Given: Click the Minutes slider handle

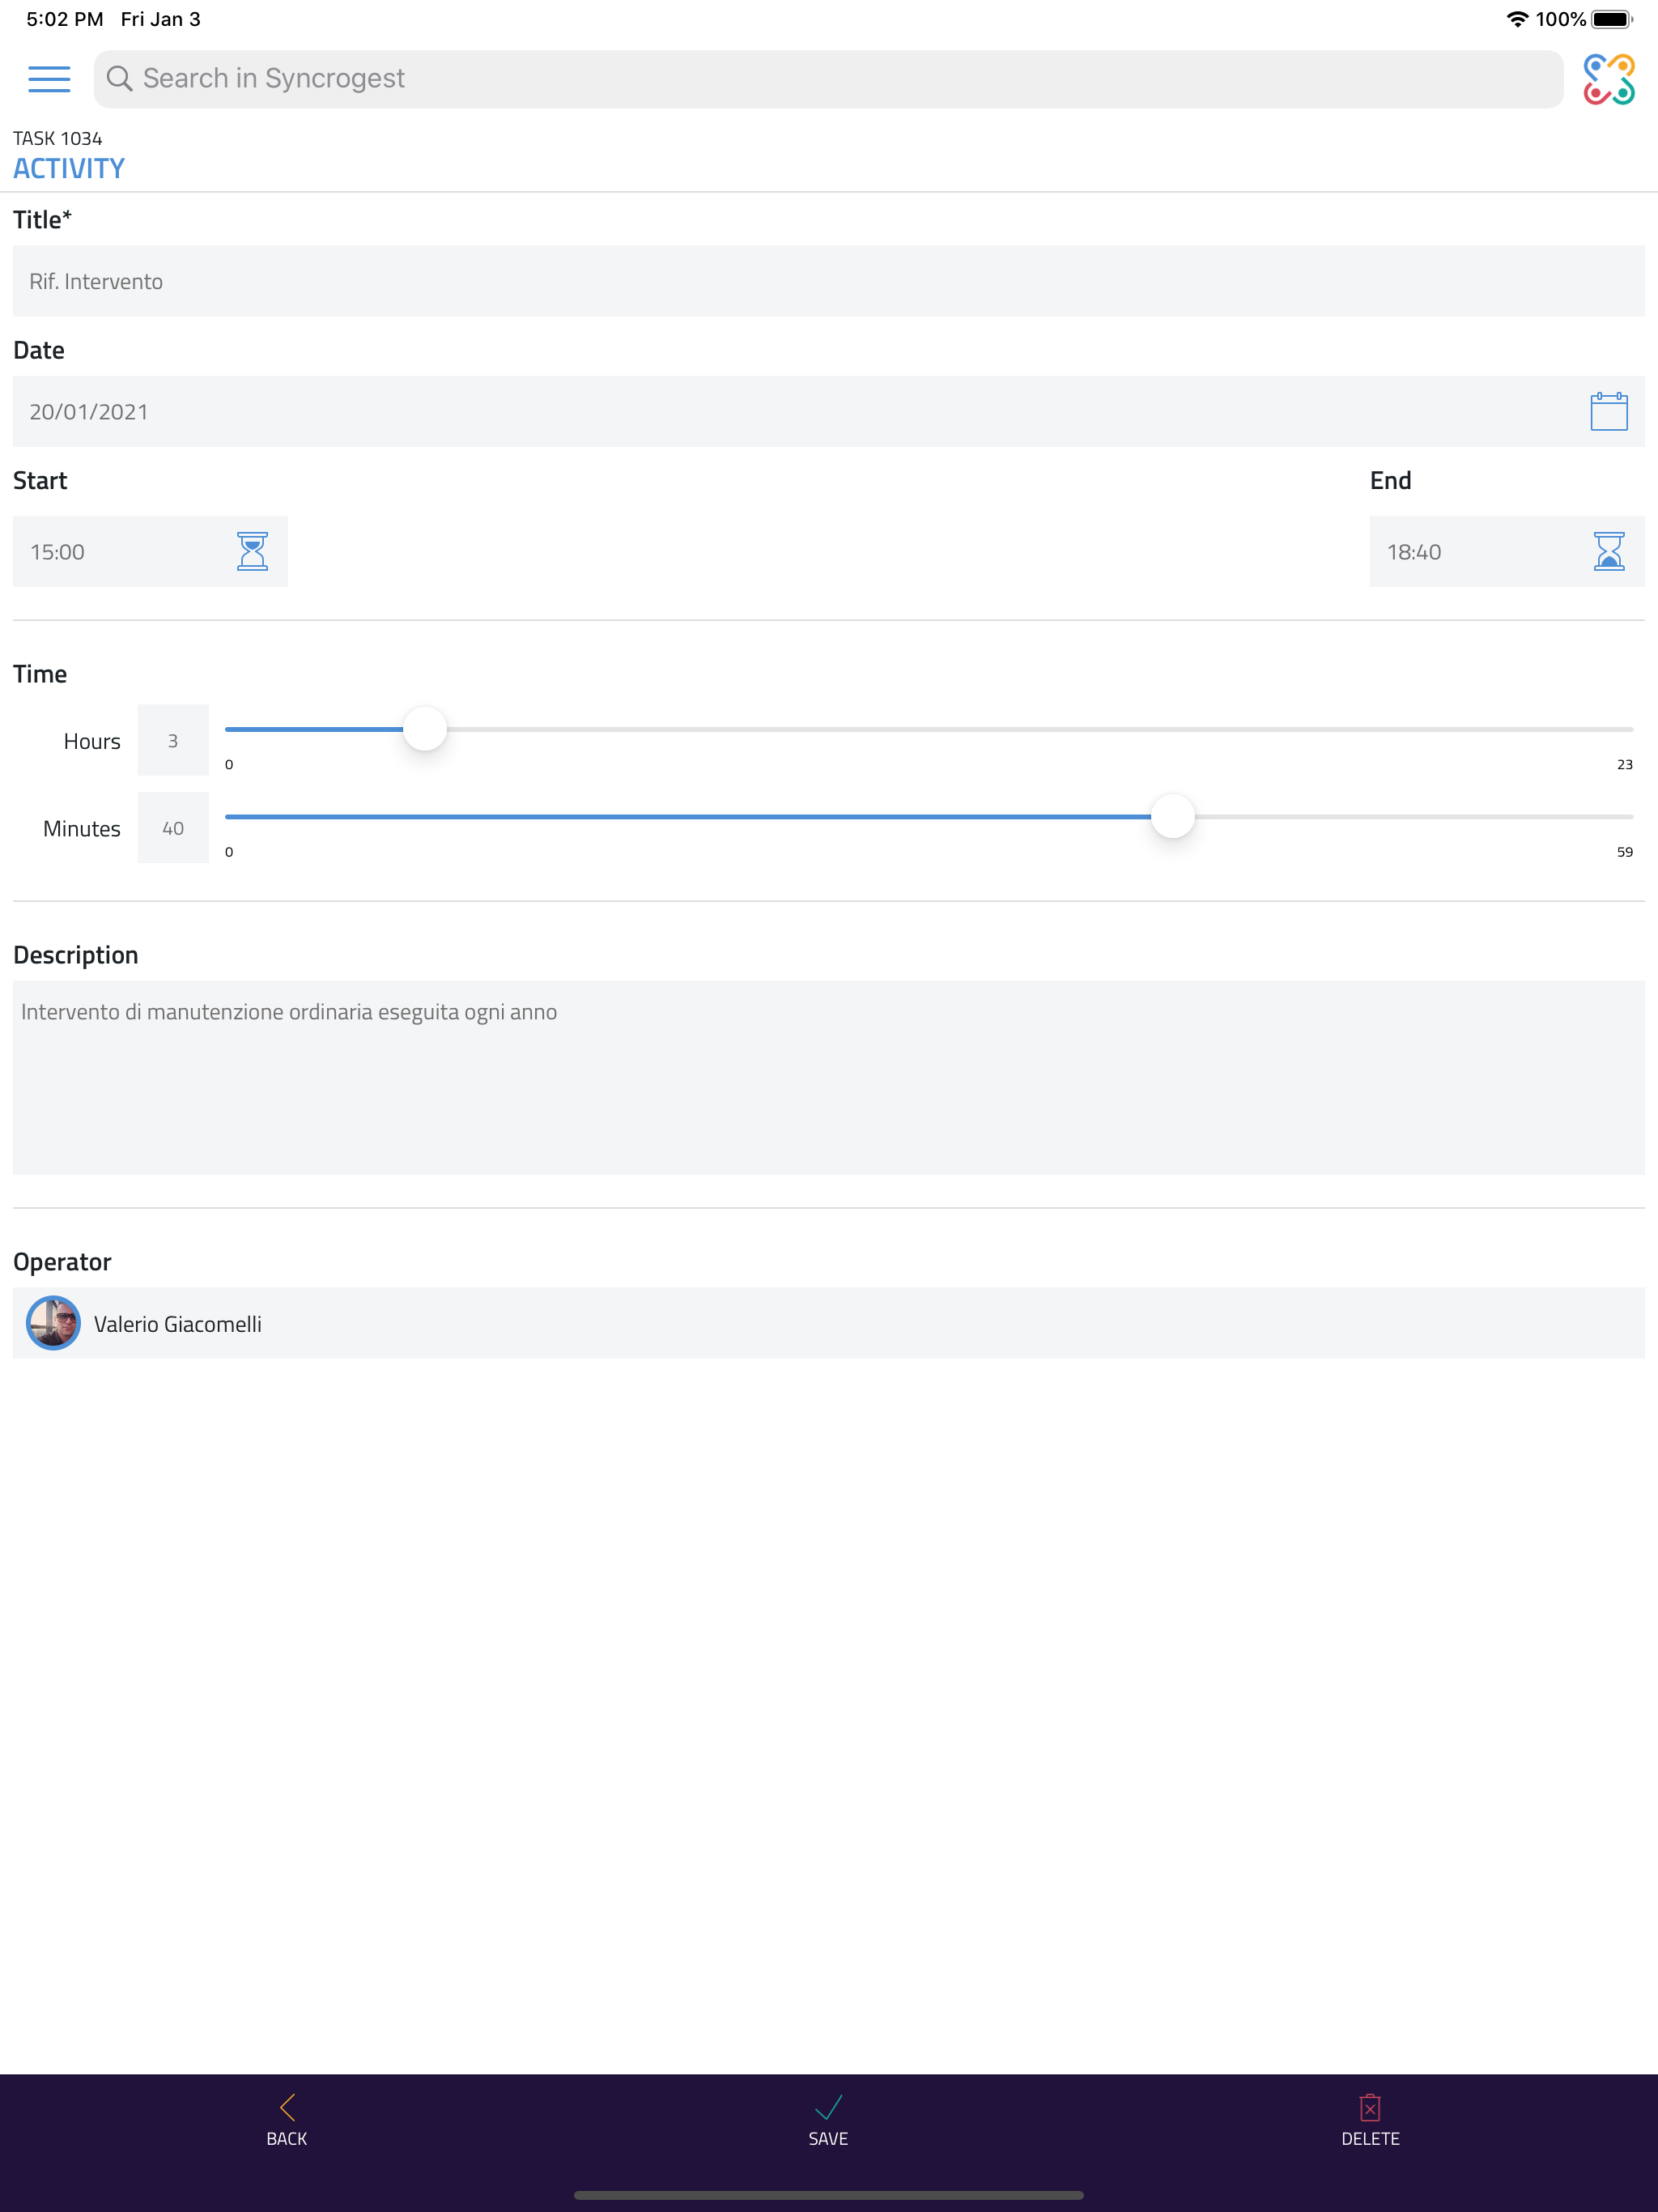Looking at the screenshot, I should click(1174, 816).
